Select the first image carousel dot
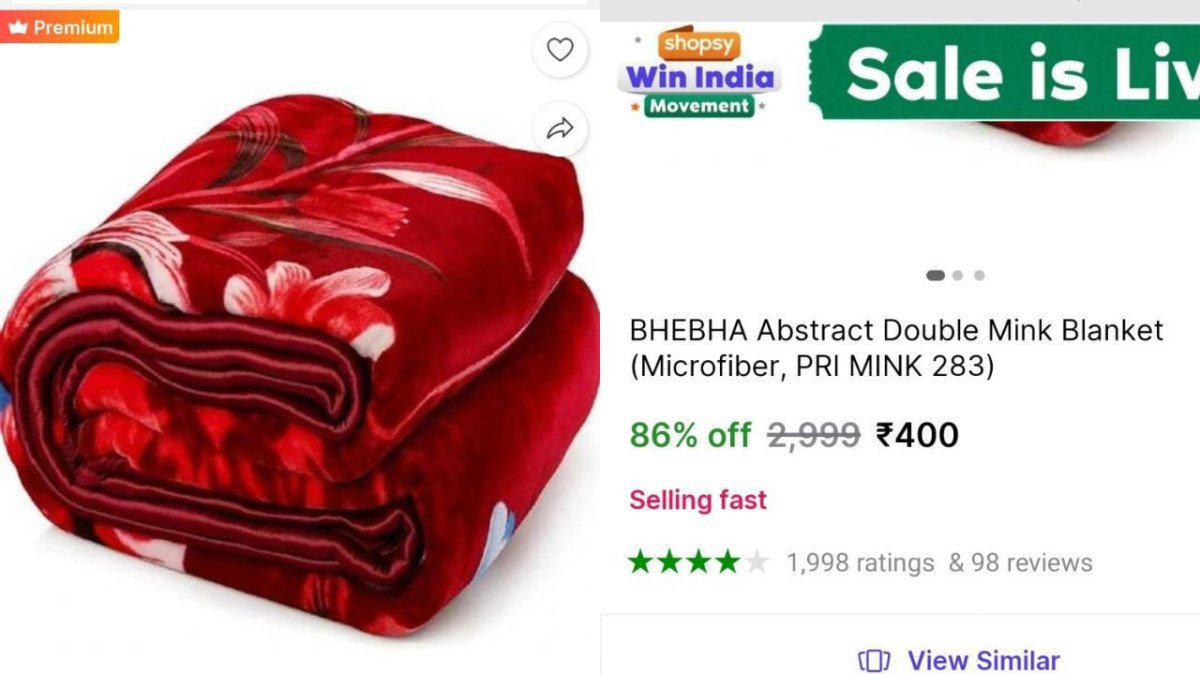This screenshot has height=674, width=1200. click(x=935, y=275)
